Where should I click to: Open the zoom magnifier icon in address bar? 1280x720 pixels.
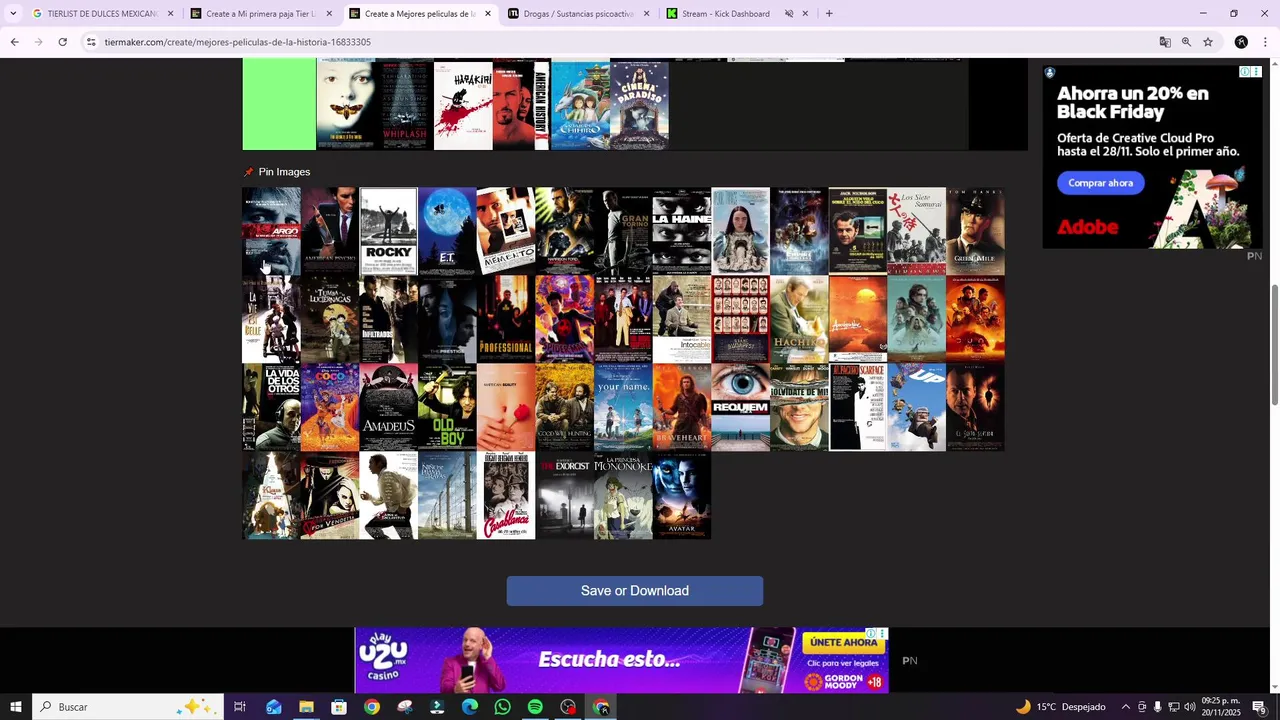(x=1186, y=42)
